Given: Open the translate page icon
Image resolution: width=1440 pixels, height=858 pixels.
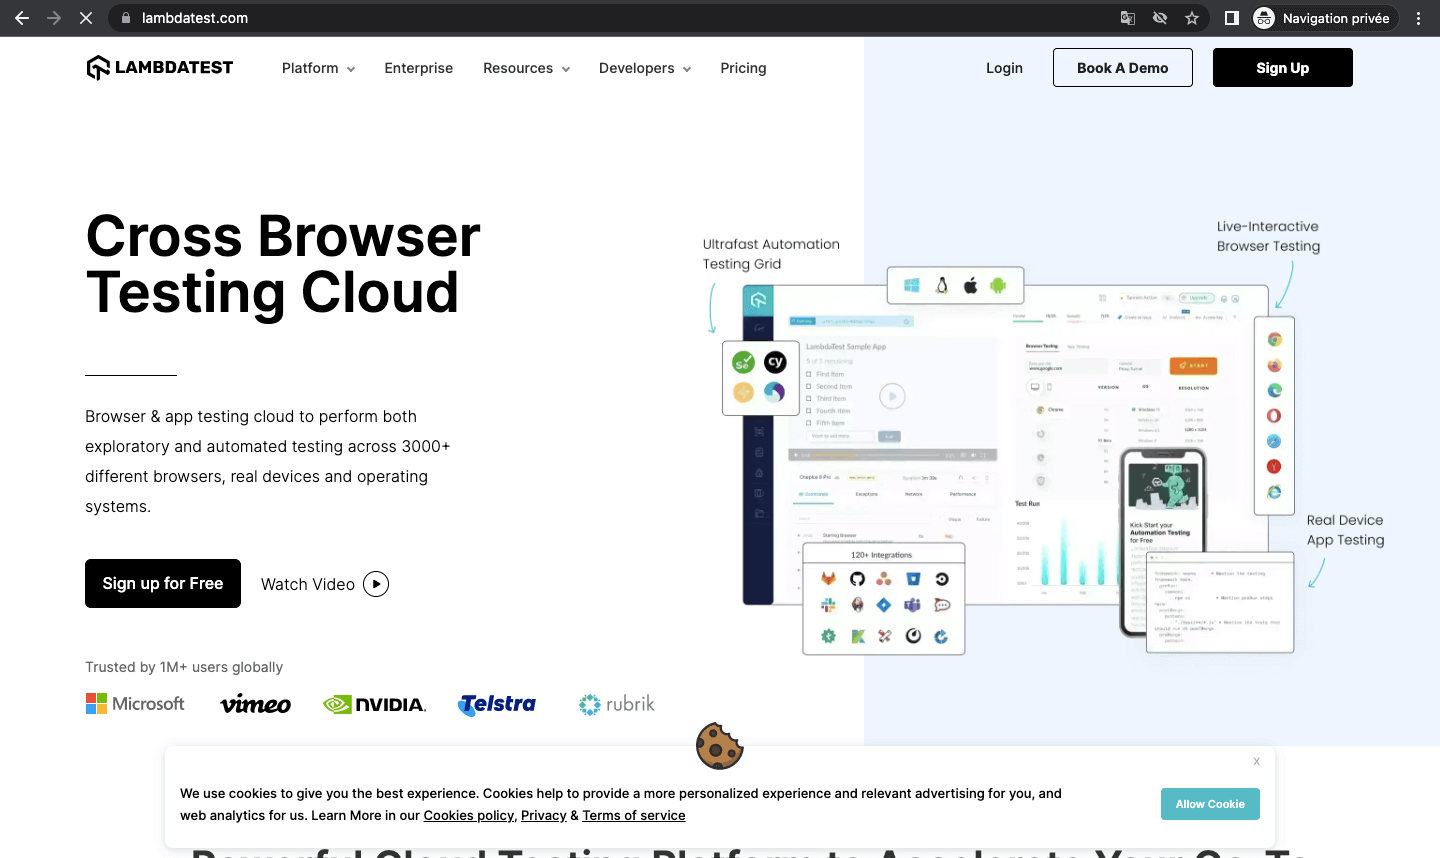Looking at the screenshot, I should pyautogui.click(x=1128, y=18).
